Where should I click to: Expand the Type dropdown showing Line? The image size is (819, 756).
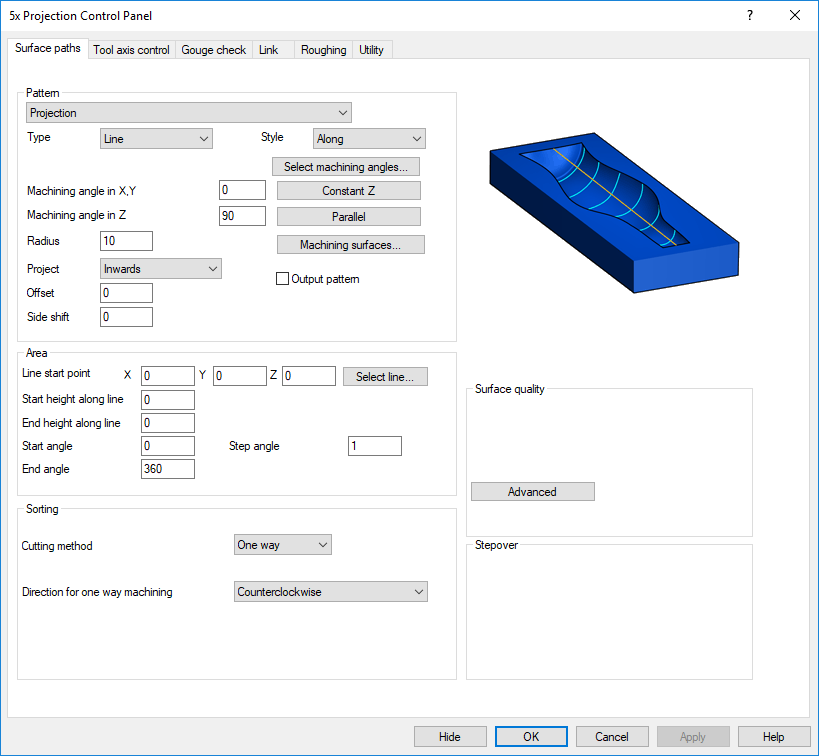point(157,139)
